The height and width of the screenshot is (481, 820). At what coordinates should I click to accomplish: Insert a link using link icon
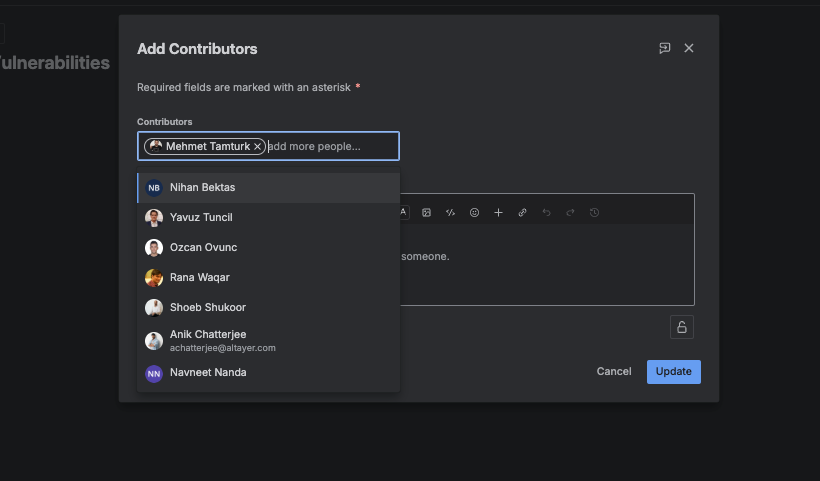click(522, 212)
